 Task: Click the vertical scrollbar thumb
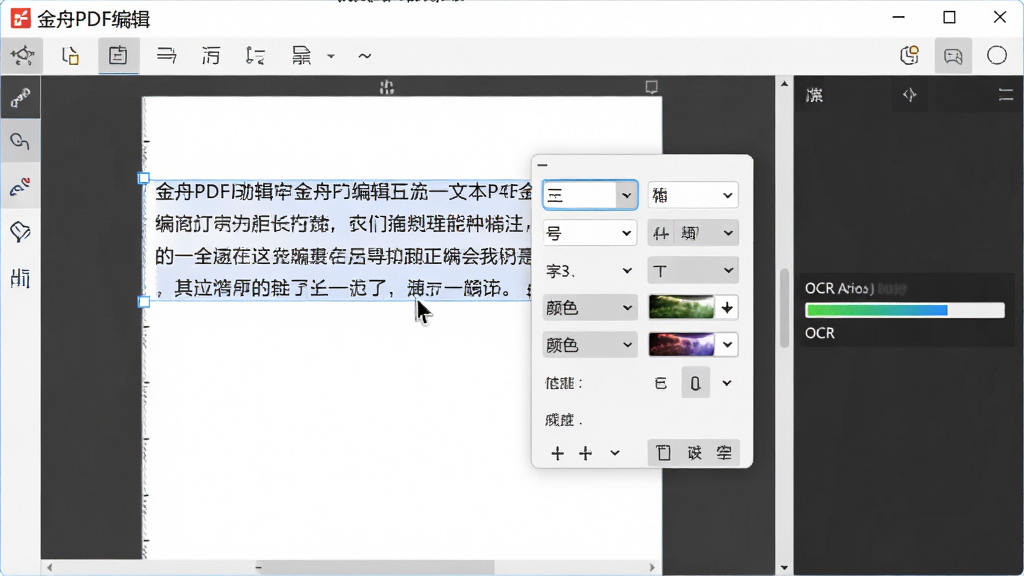pos(784,308)
